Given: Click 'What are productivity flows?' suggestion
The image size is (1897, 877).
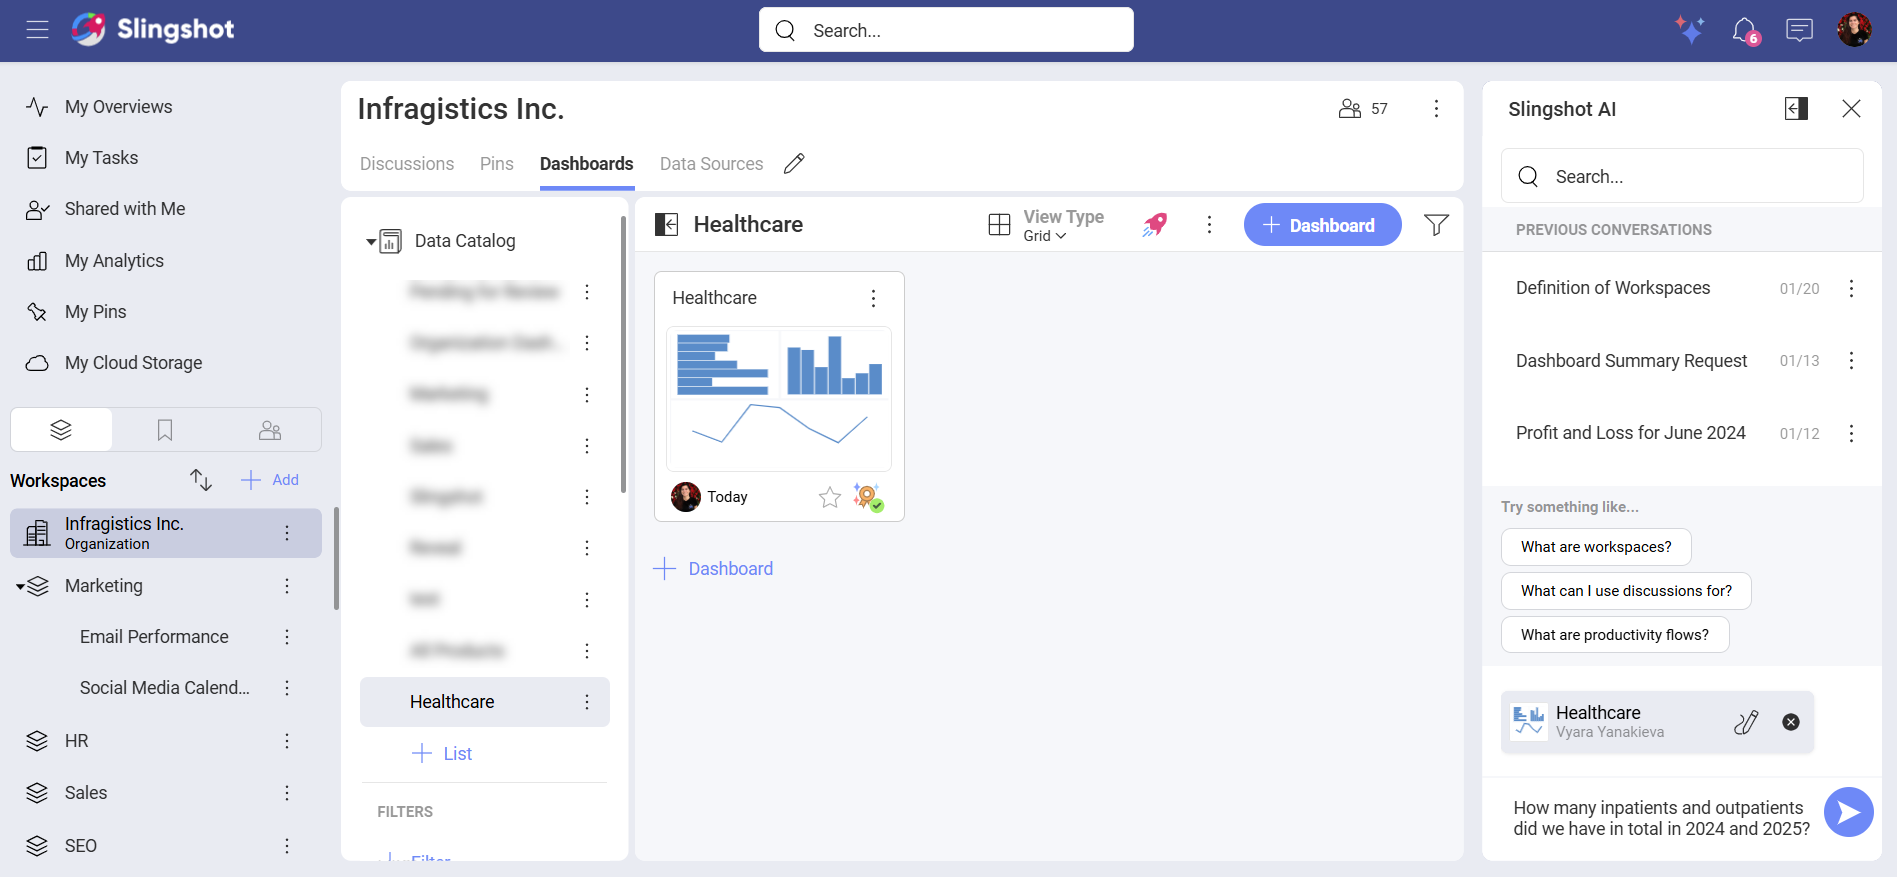Looking at the screenshot, I should coord(1615,635).
